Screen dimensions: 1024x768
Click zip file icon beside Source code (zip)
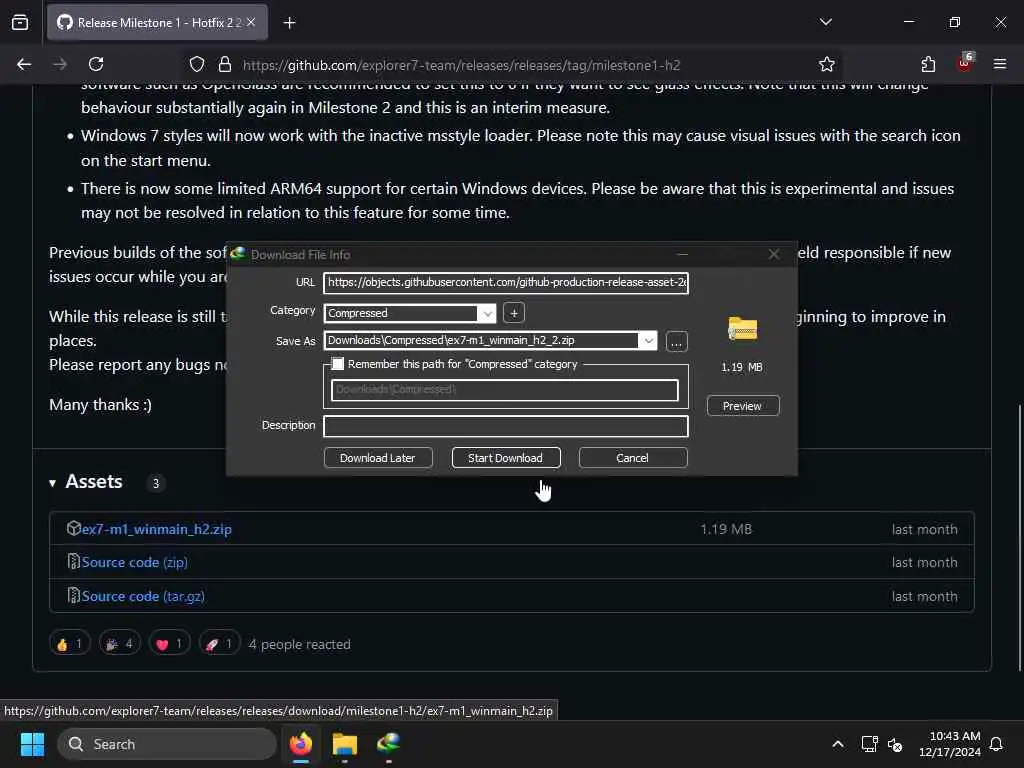[x=74, y=562]
